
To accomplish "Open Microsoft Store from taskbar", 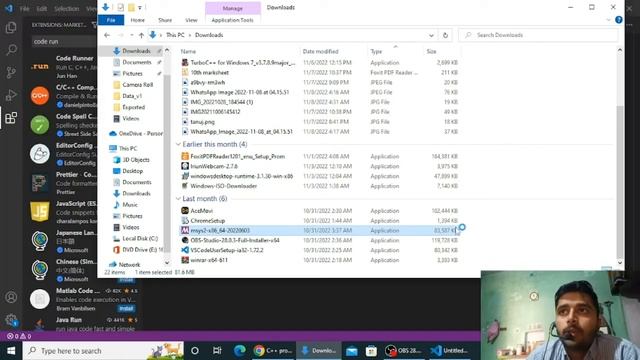I will click(x=371, y=351).
